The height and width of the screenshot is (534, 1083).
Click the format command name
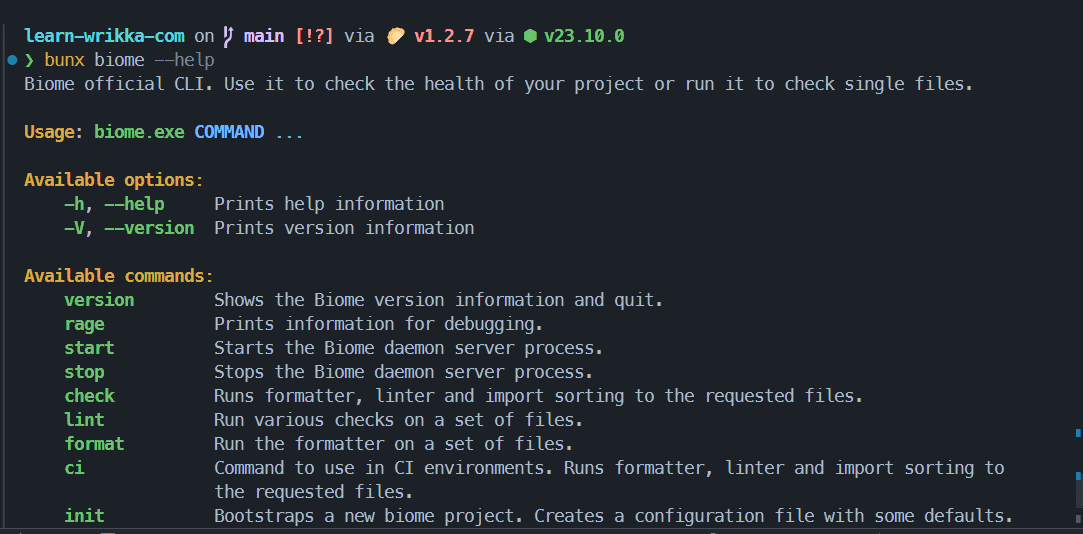pos(95,444)
